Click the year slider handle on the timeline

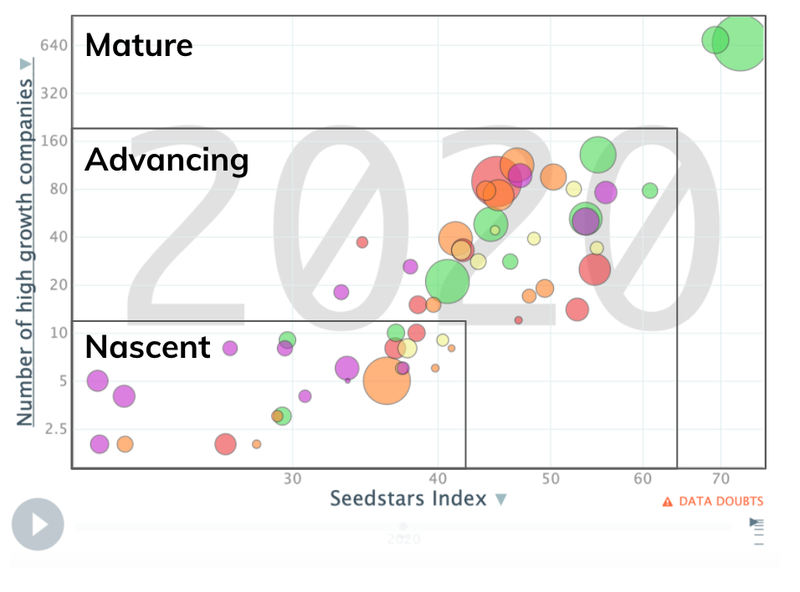[403, 526]
